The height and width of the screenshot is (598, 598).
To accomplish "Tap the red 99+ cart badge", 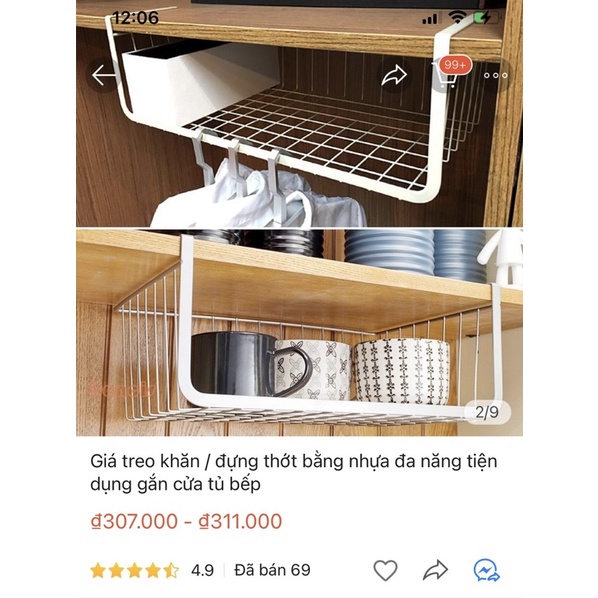I will [x=455, y=65].
